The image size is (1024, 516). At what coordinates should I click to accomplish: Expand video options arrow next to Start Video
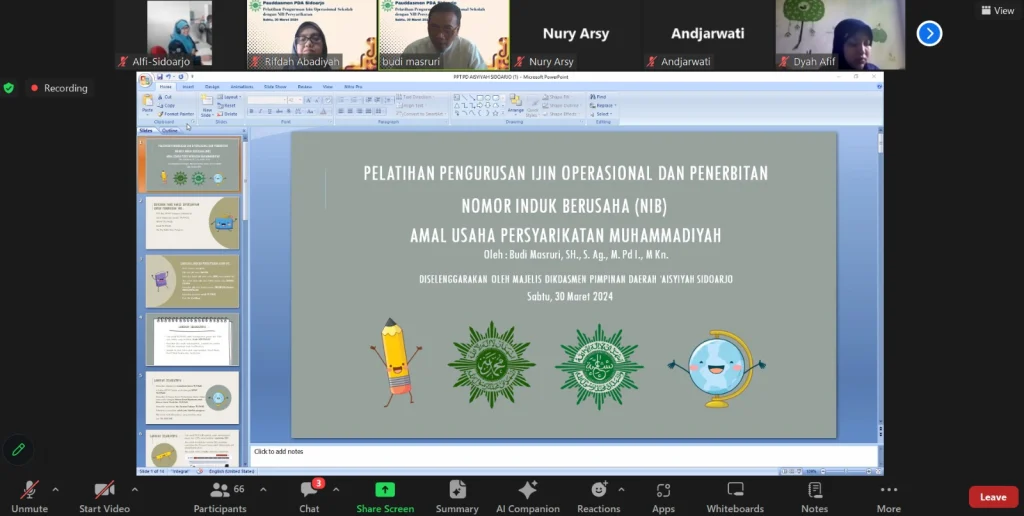click(135, 489)
